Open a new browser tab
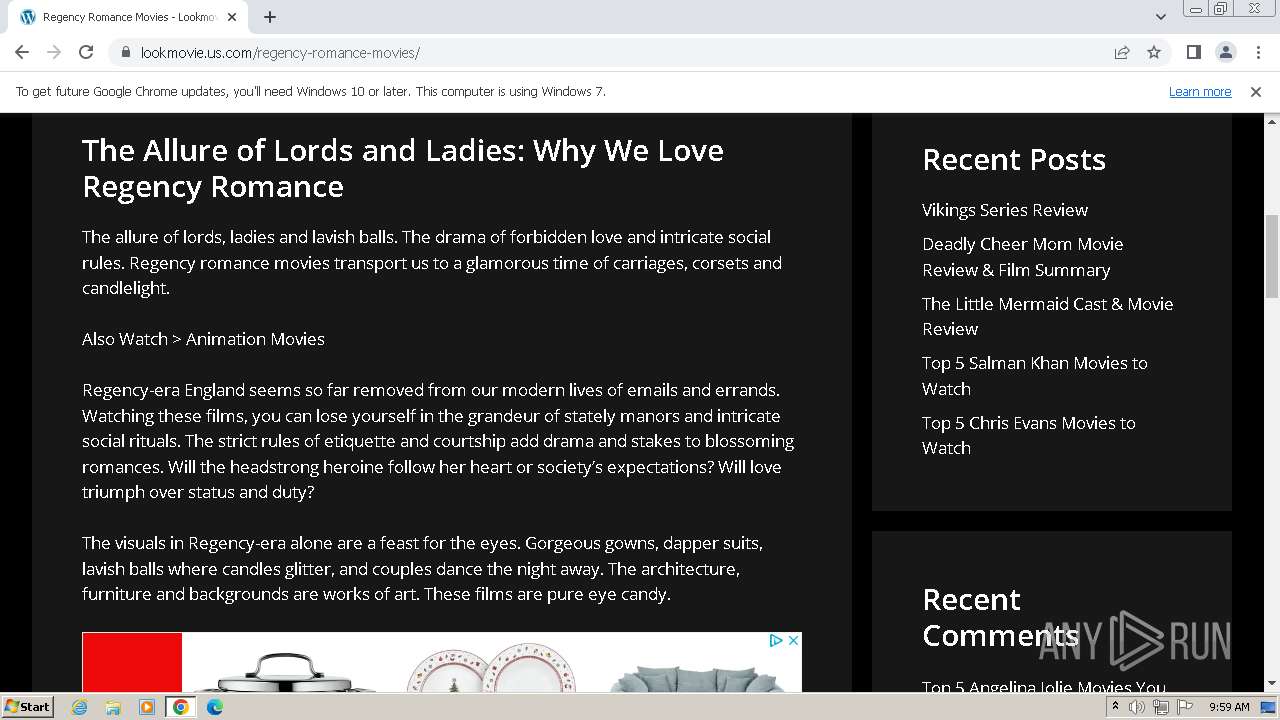 pyautogui.click(x=270, y=17)
